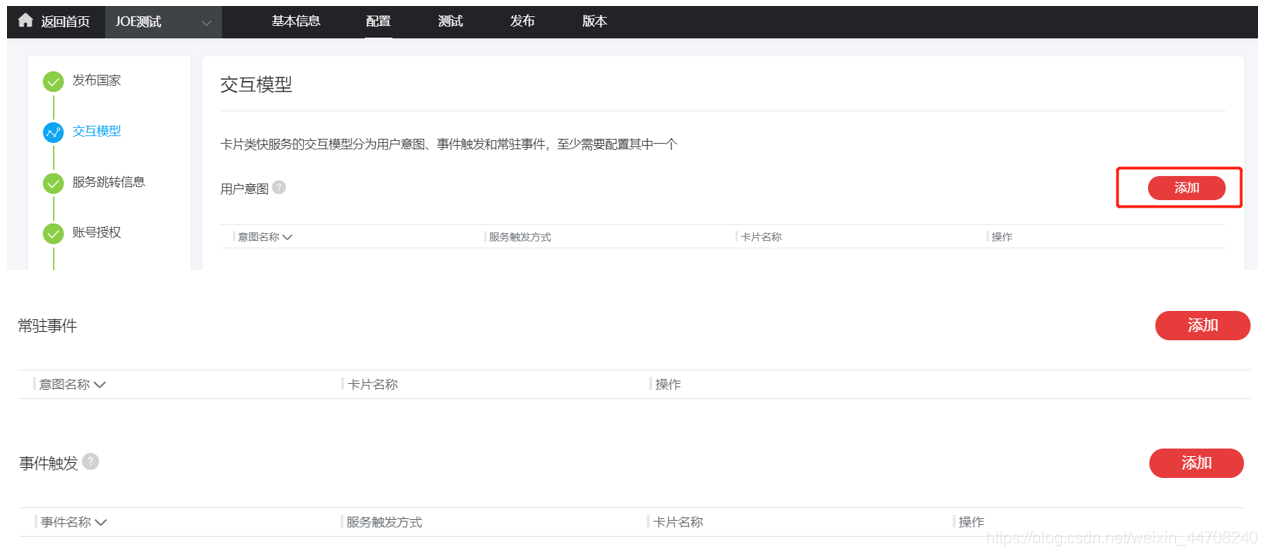Viewport: 1267px width, 556px height.
Task: Select 交互模型 step in the sidebar
Action: point(96,131)
